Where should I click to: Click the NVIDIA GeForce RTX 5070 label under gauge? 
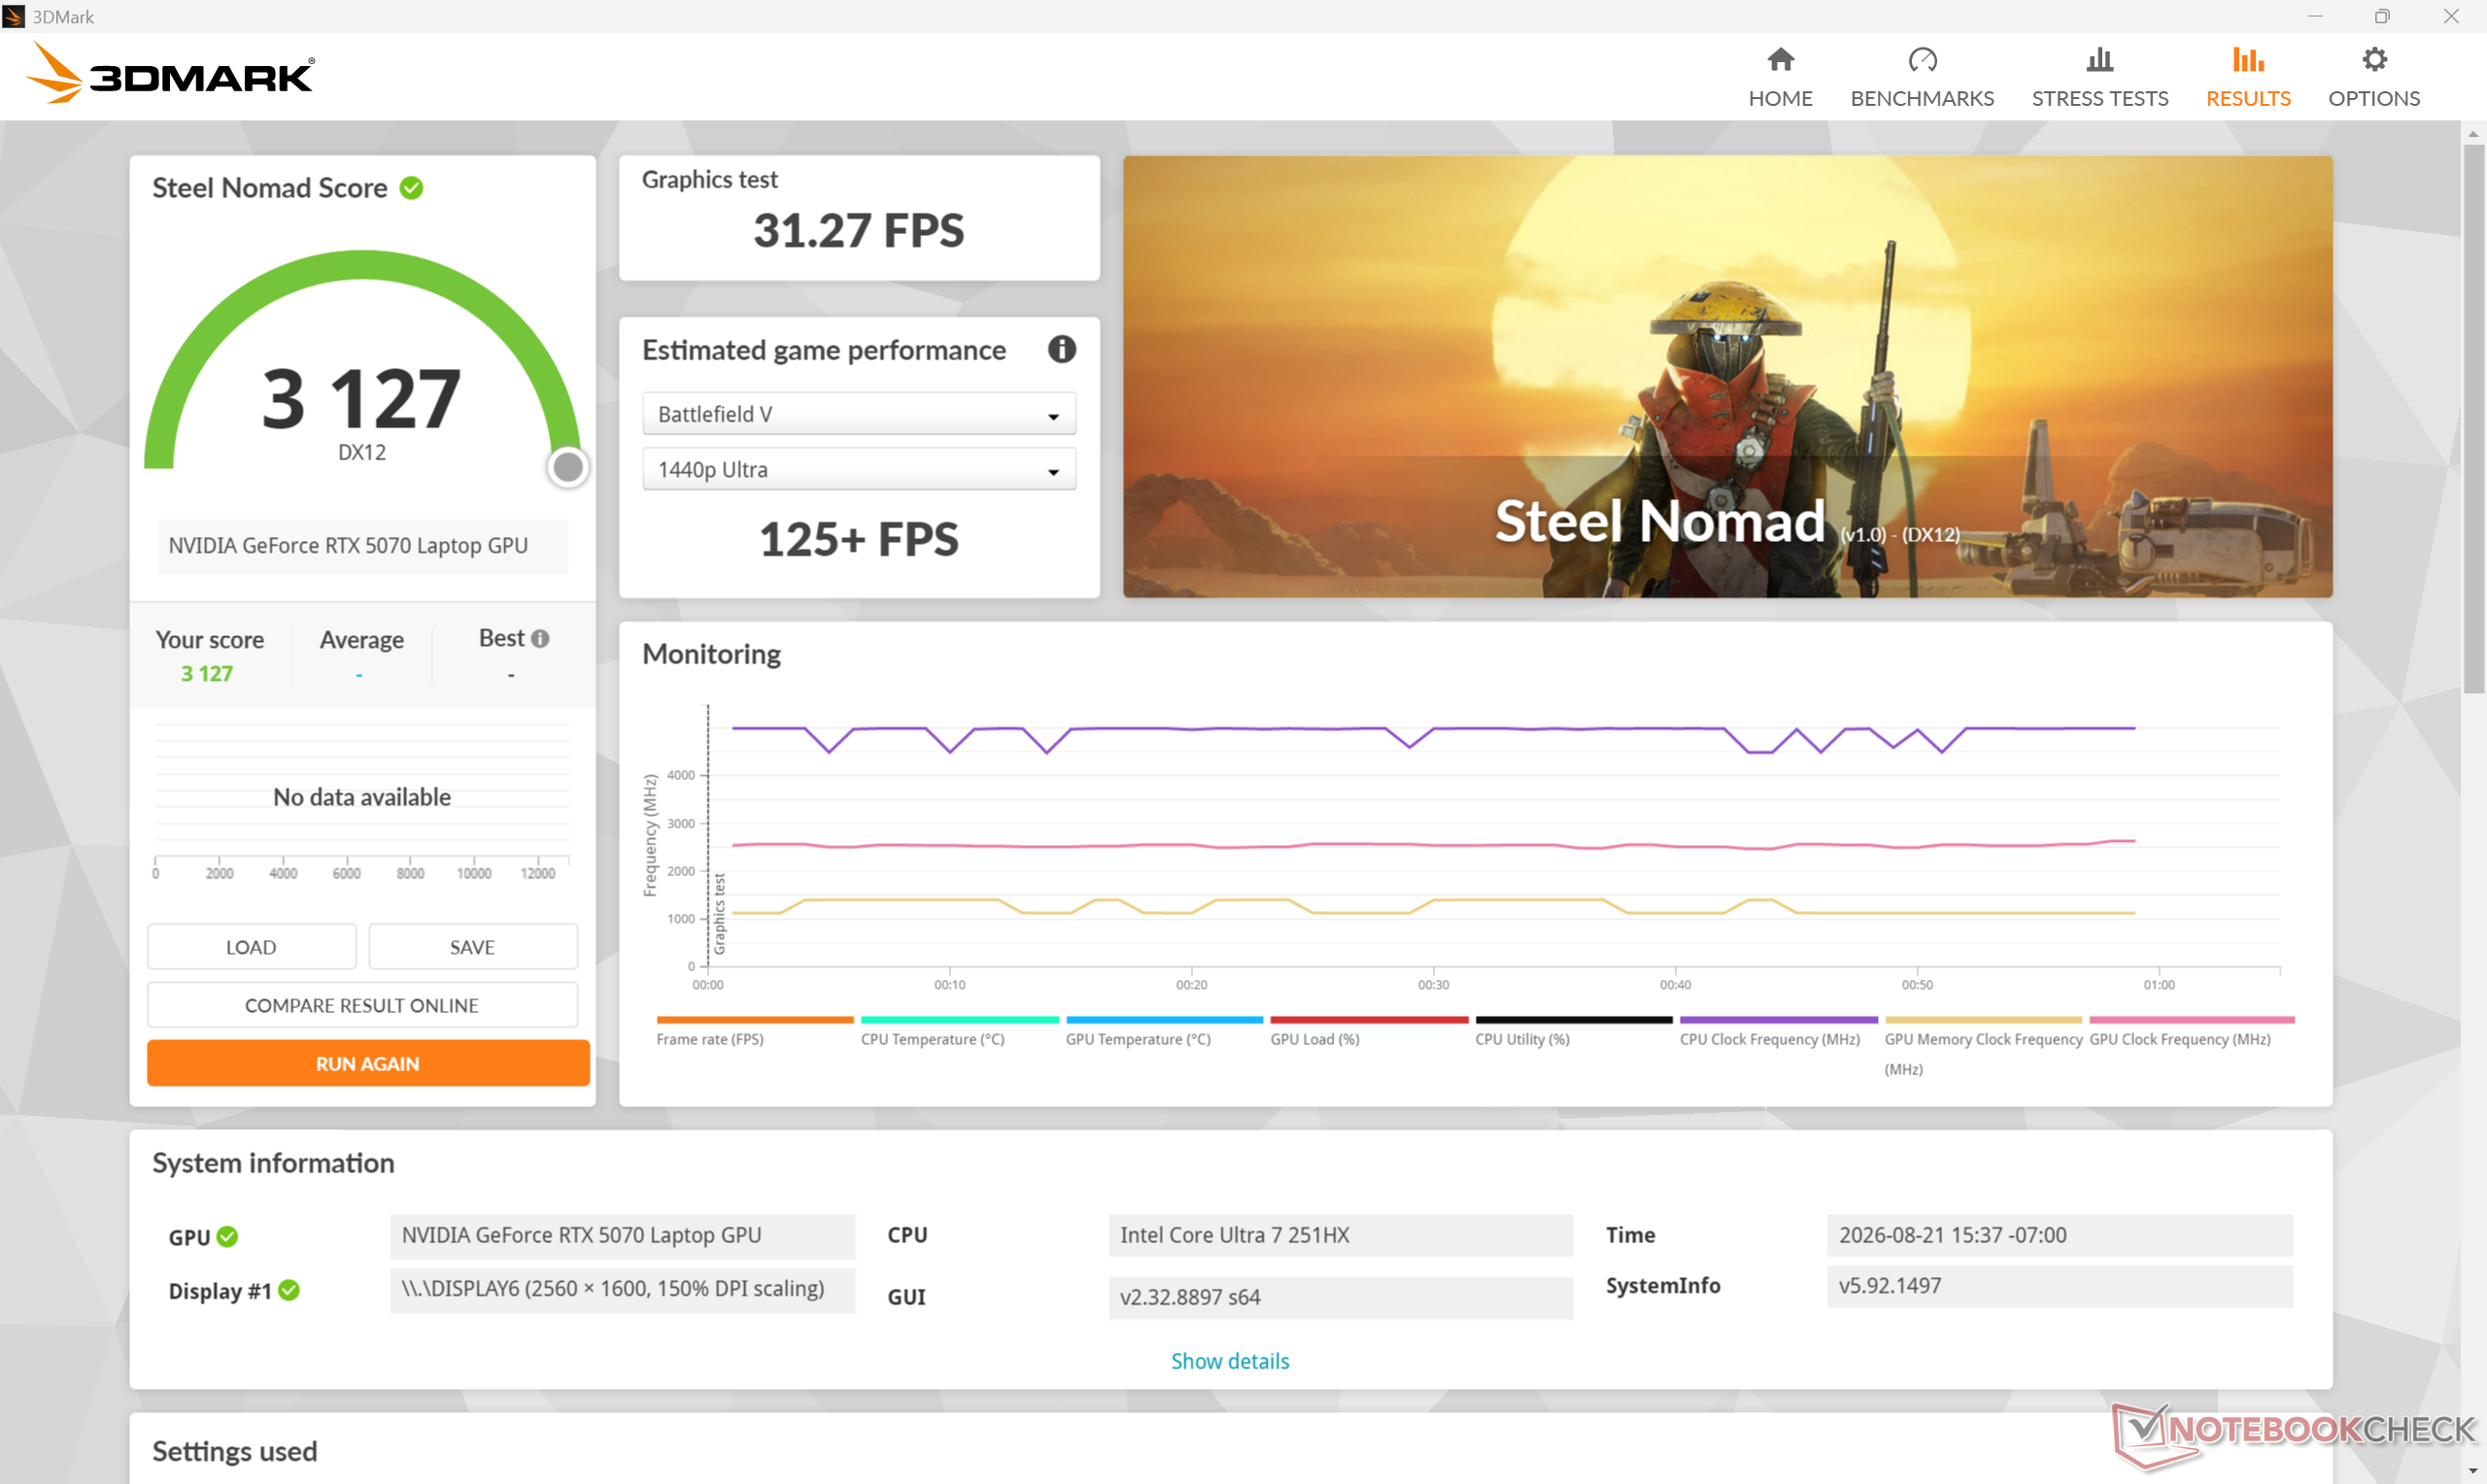click(x=362, y=546)
